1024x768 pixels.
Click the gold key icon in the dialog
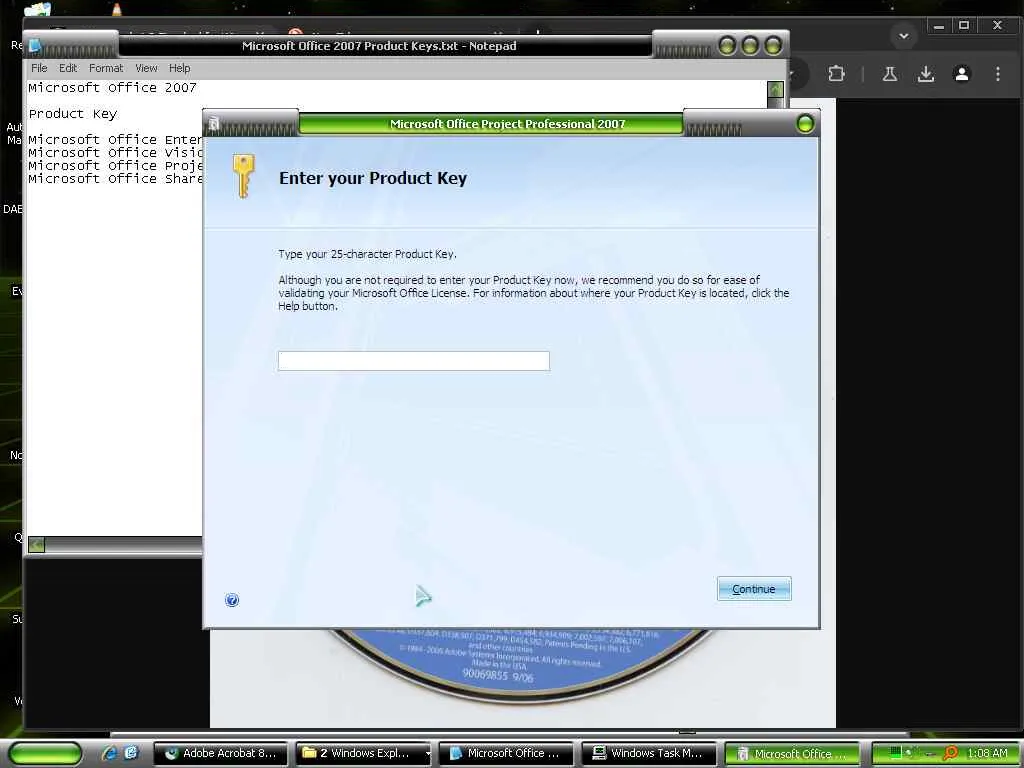pyautogui.click(x=243, y=176)
